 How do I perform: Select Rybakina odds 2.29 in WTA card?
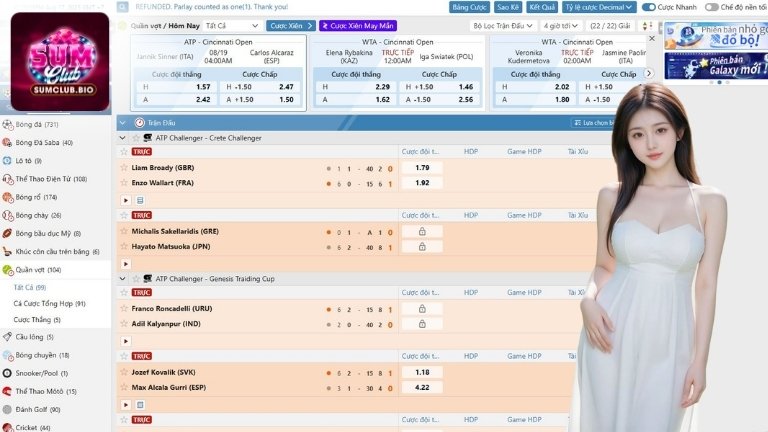pyautogui.click(x=356, y=87)
